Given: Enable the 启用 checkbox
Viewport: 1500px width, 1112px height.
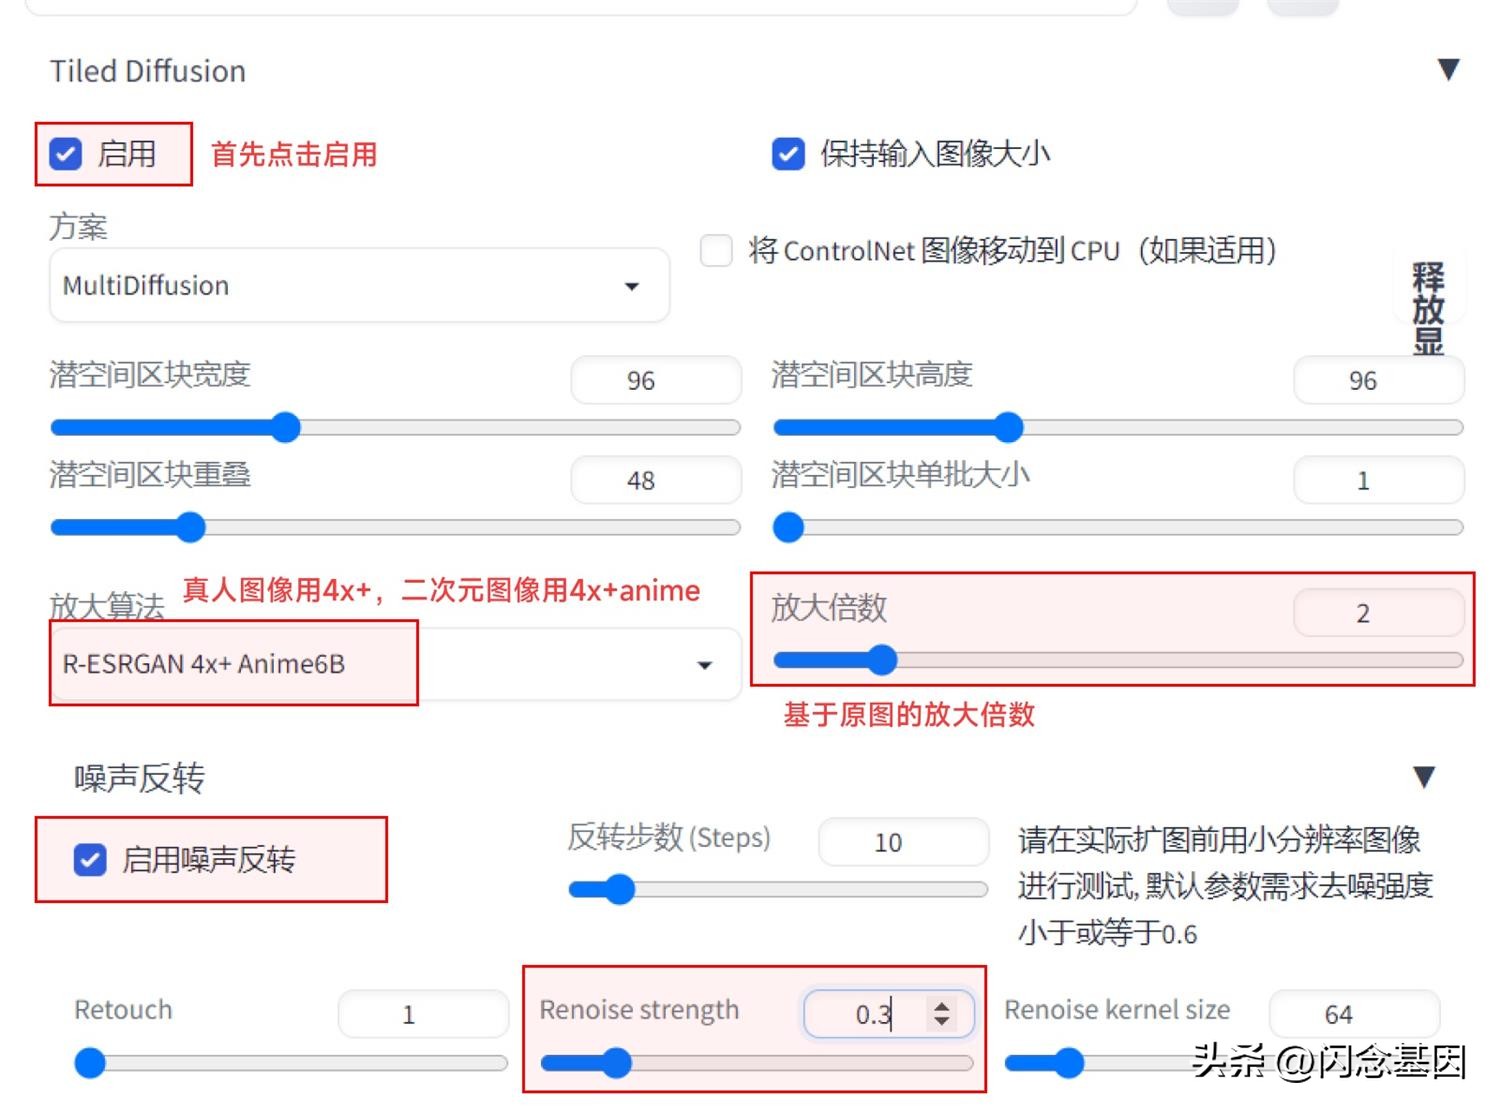Looking at the screenshot, I should [64, 153].
